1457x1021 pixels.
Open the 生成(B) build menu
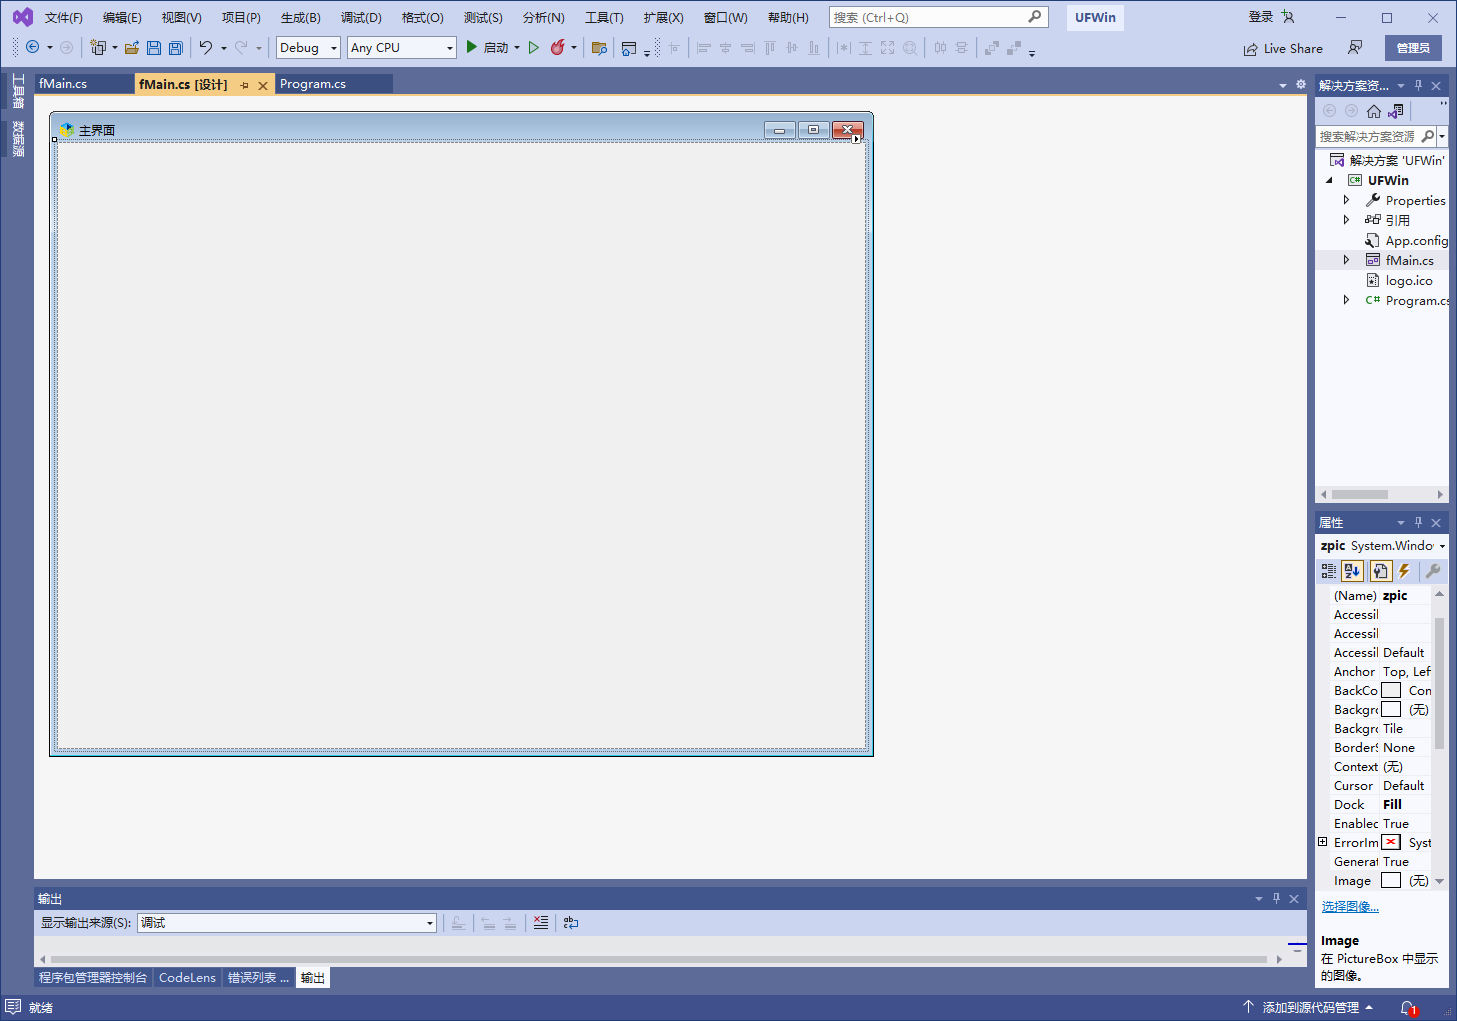point(300,17)
